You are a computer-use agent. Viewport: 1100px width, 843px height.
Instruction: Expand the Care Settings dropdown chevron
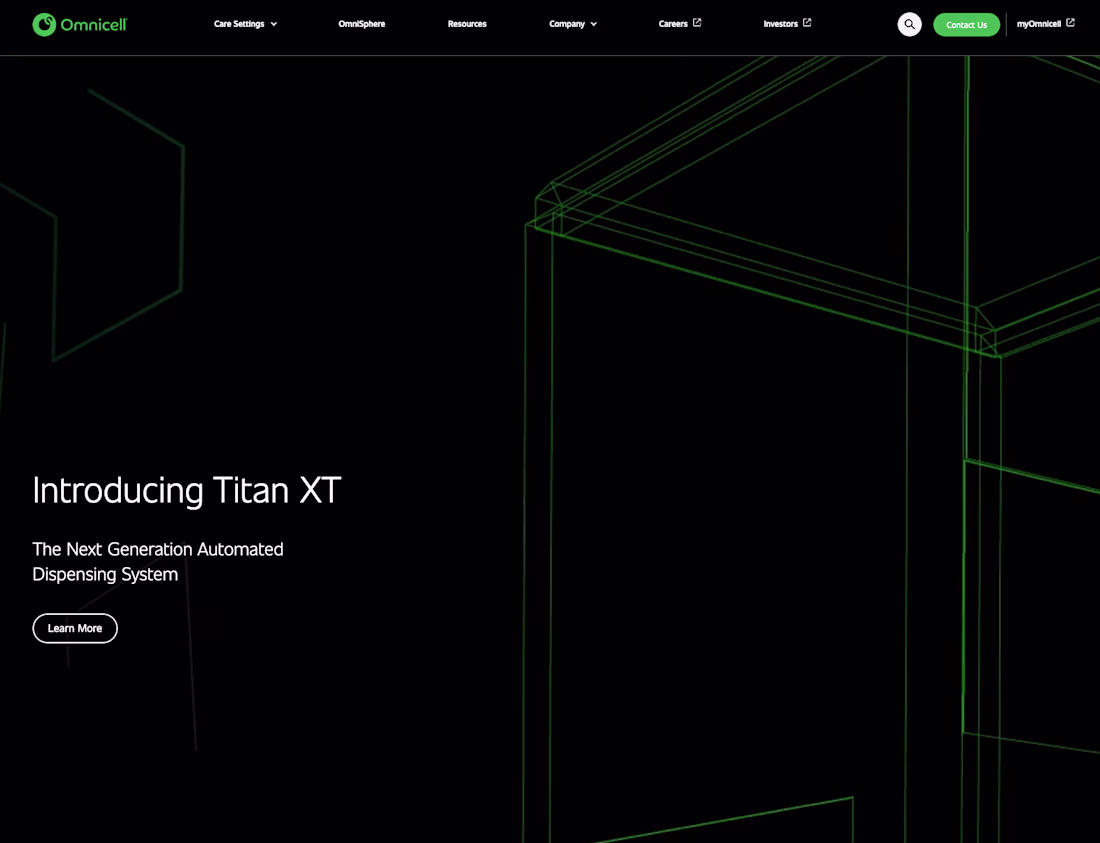coord(274,24)
